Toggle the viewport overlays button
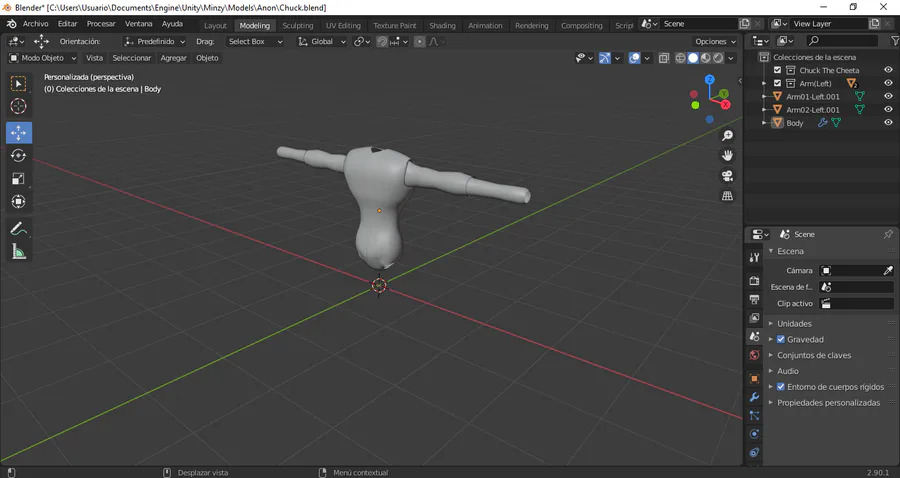Screen dimensions: 900x478 [x=634, y=58]
